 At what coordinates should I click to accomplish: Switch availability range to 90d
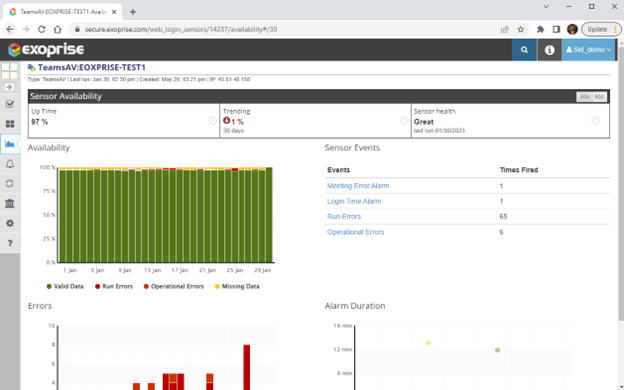[x=599, y=97]
